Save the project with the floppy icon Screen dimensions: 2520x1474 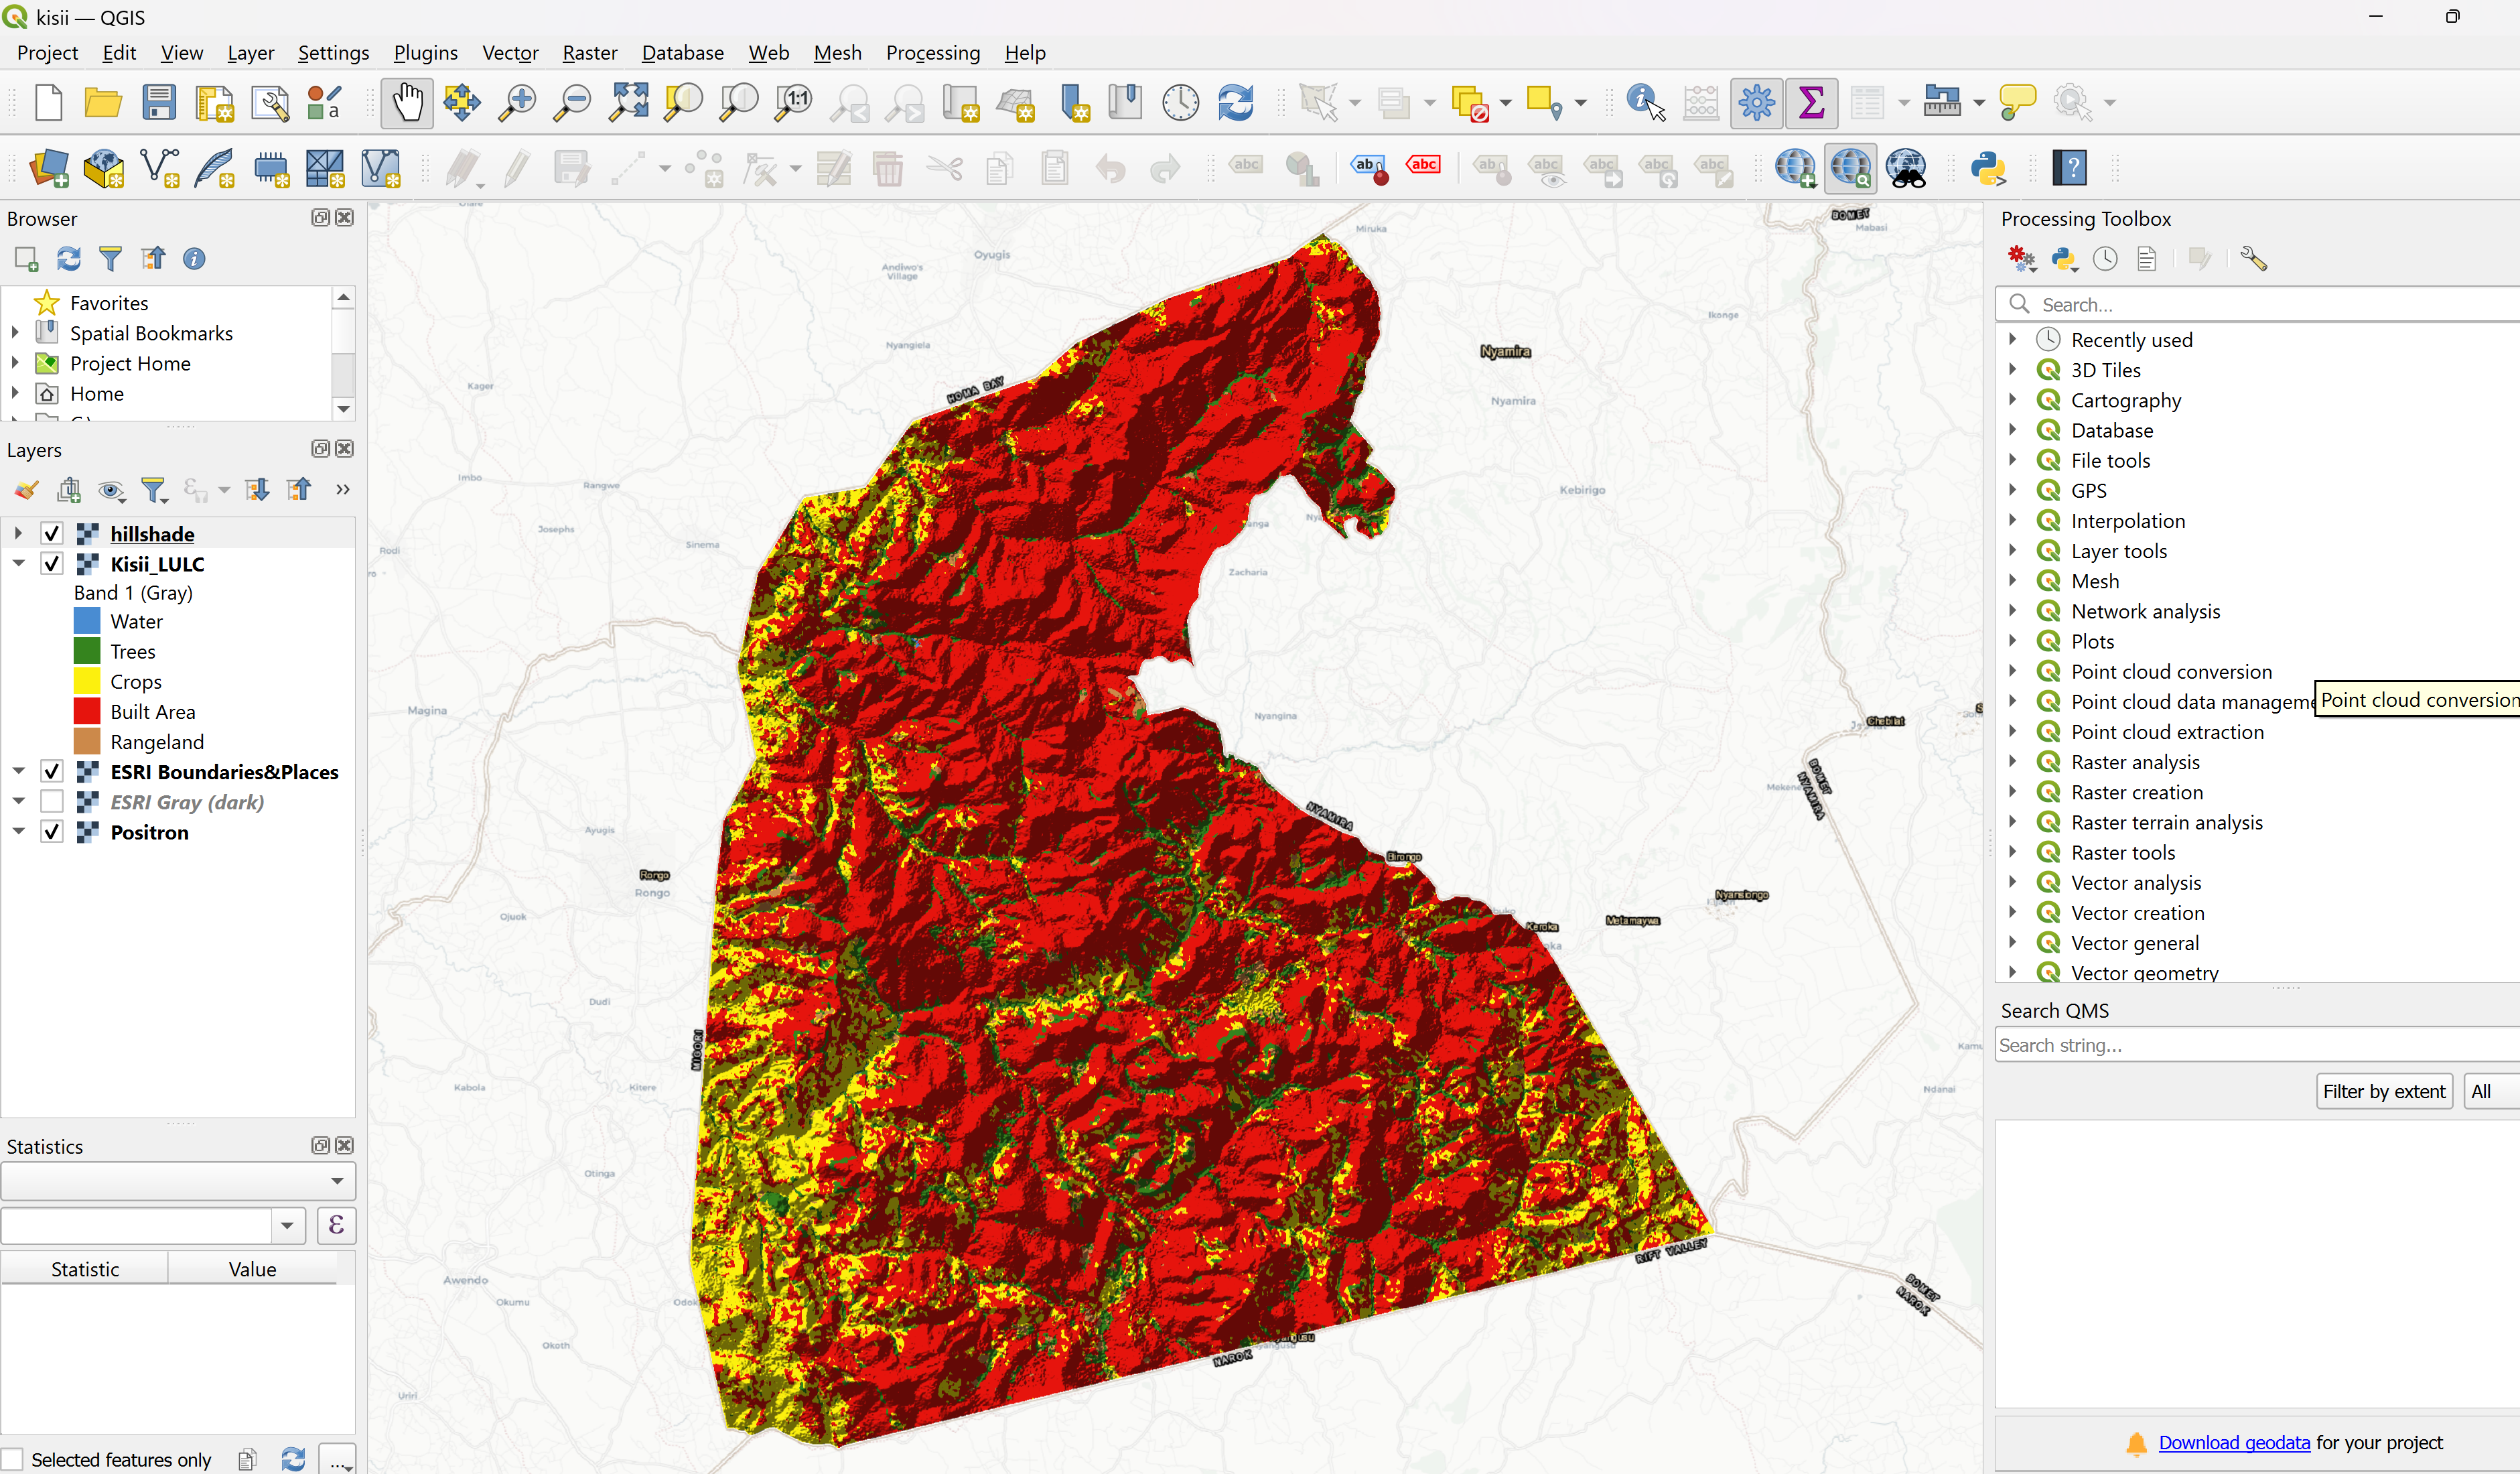click(x=159, y=102)
